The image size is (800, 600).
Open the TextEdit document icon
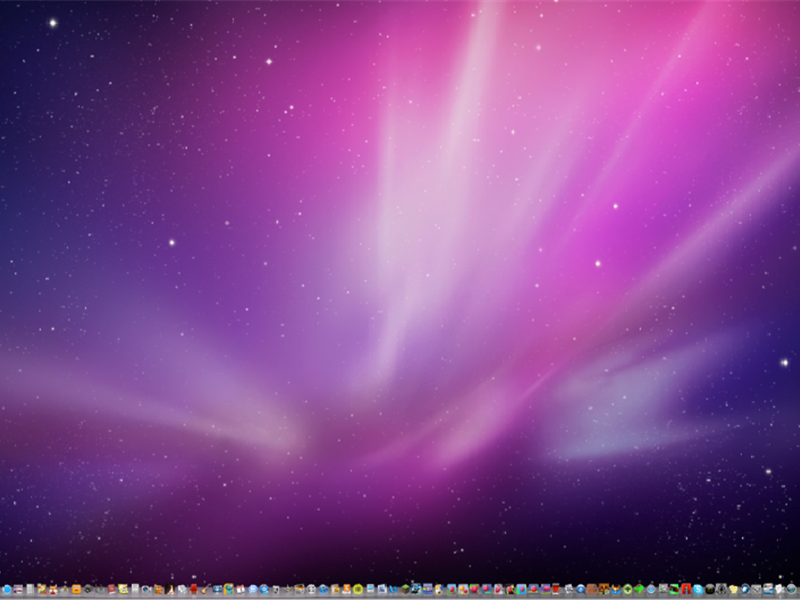[779, 588]
